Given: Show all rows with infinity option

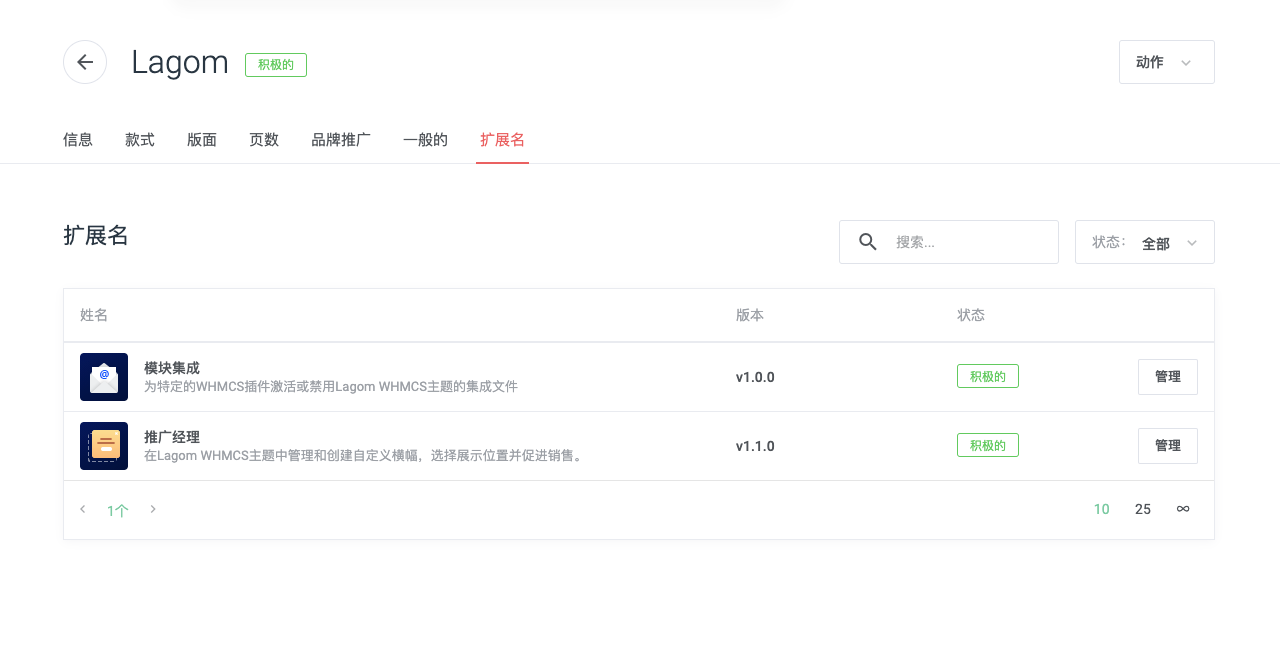Looking at the screenshot, I should click(x=1183, y=509).
